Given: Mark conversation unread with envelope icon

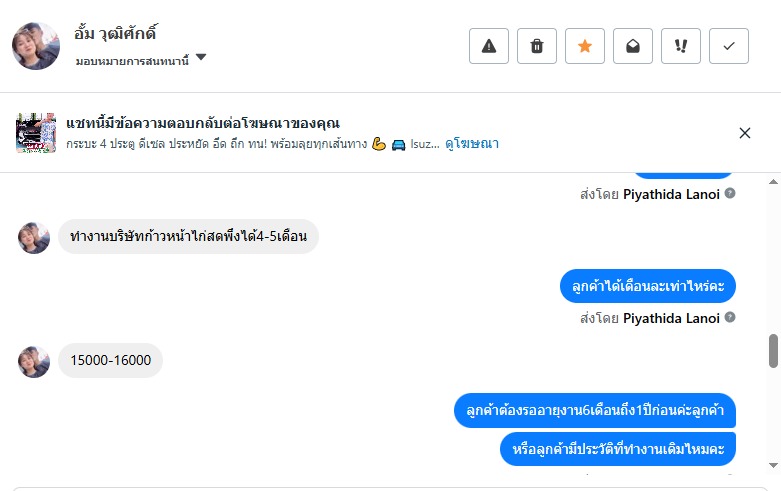Looking at the screenshot, I should tap(633, 46).
